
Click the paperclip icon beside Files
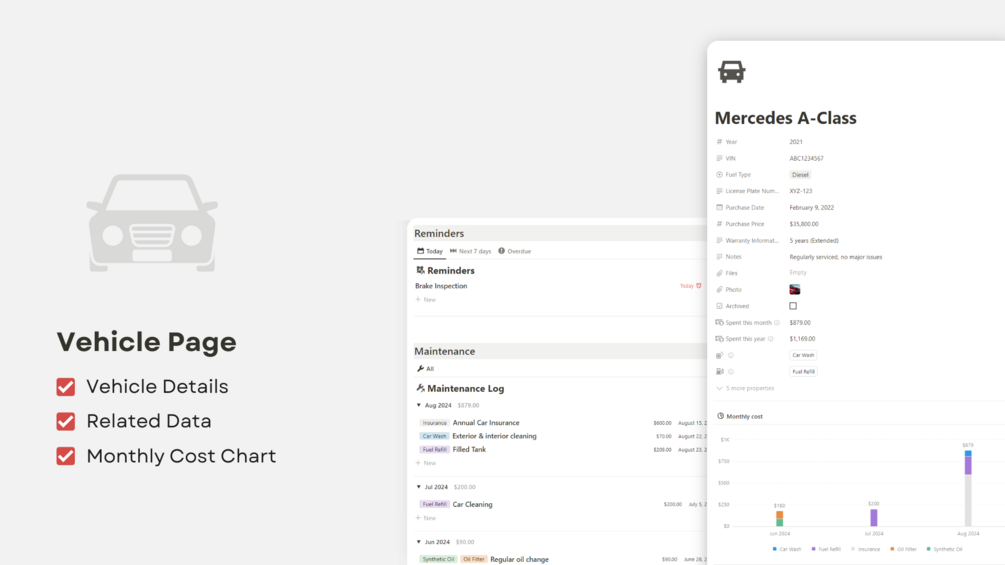719,273
